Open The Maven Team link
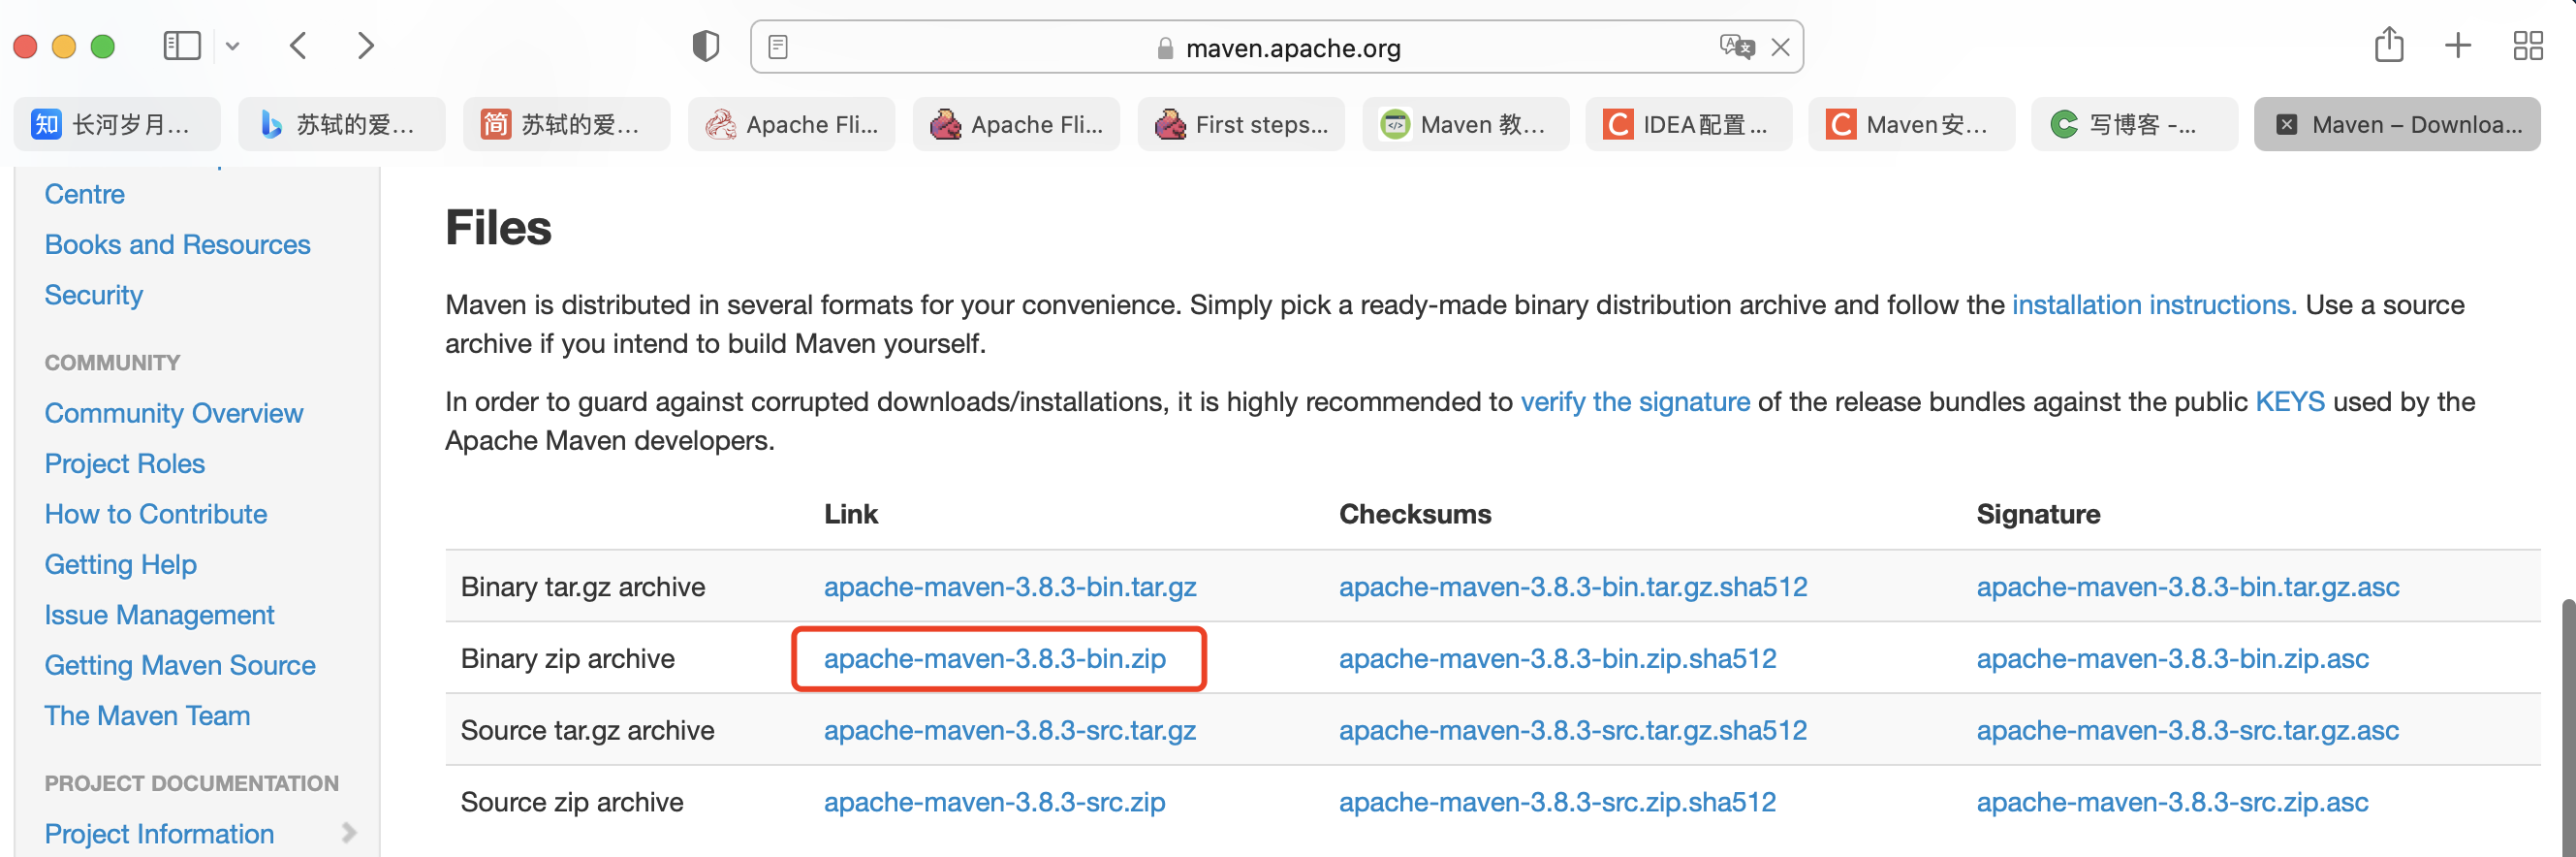This screenshot has width=2576, height=857. click(x=148, y=716)
